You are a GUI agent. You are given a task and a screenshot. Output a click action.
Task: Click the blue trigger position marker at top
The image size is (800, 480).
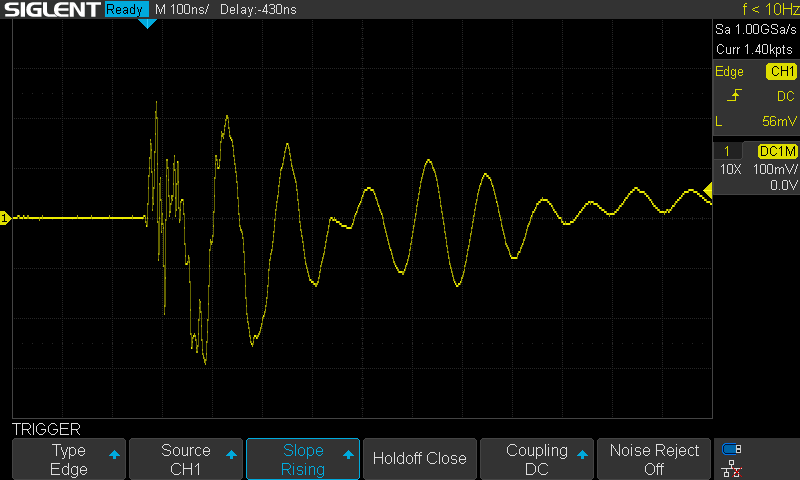[147, 23]
